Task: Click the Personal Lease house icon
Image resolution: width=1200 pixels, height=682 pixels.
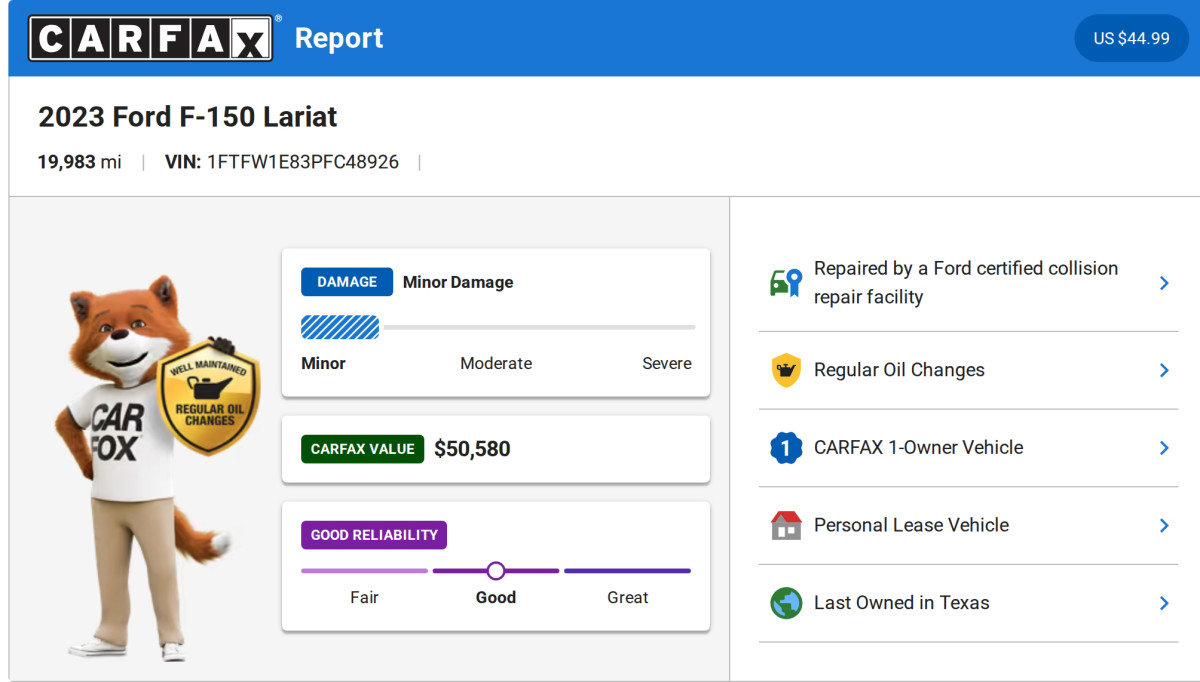Action: click(786, 525)
